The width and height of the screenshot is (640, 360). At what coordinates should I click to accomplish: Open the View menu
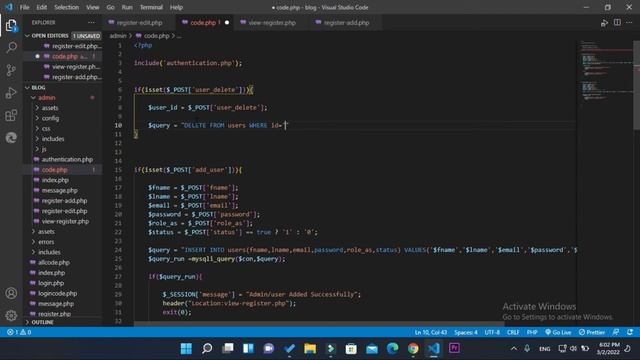[x=93, y=7]
